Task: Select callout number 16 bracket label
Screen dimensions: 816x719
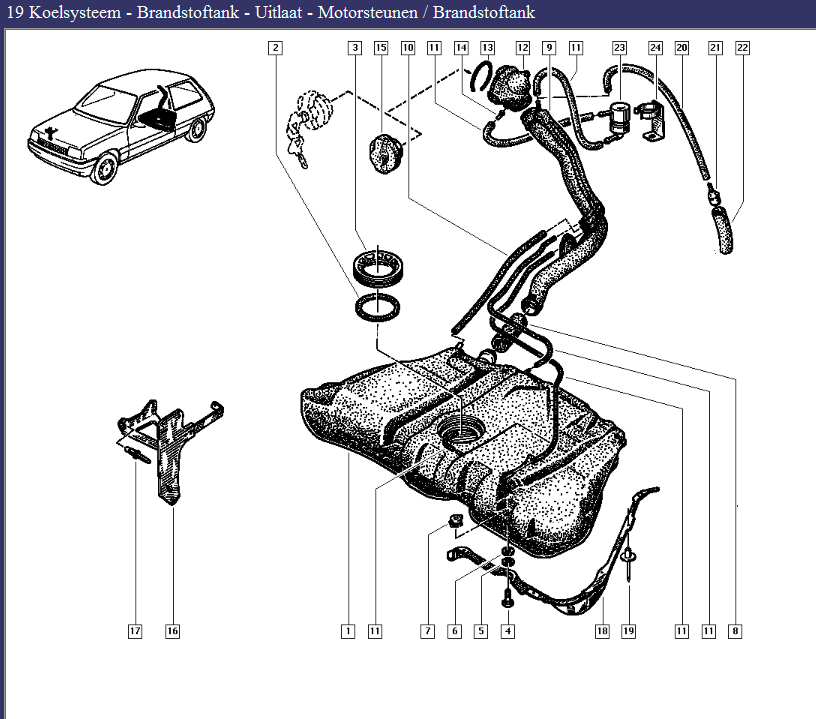Action: [x=172, y=631]
